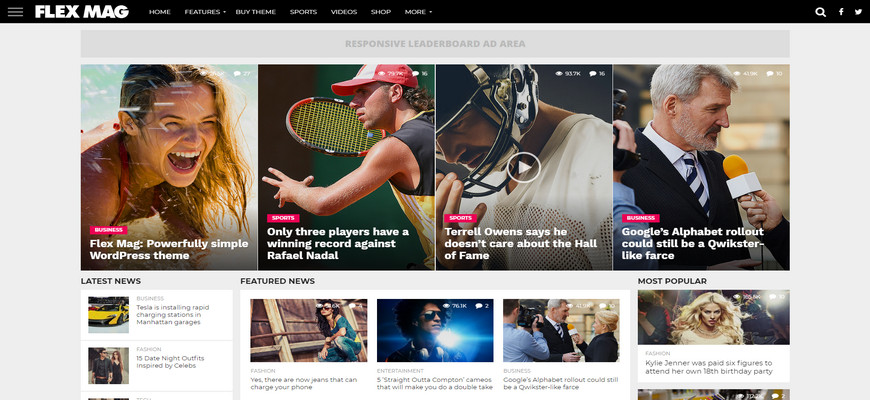
Task: Play the Terrell Owens video
Action: [523, 167]
